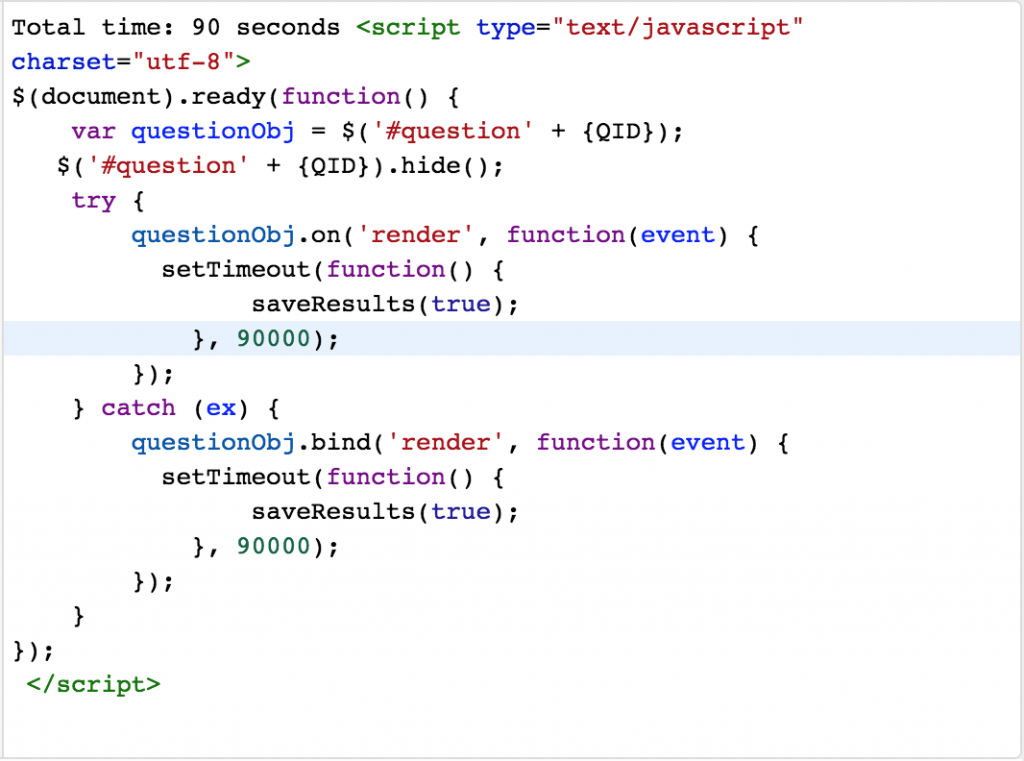
Task: Click "saveResults(true);" inside the catch block
Action: pyautogui.click(x=385, y=512)
